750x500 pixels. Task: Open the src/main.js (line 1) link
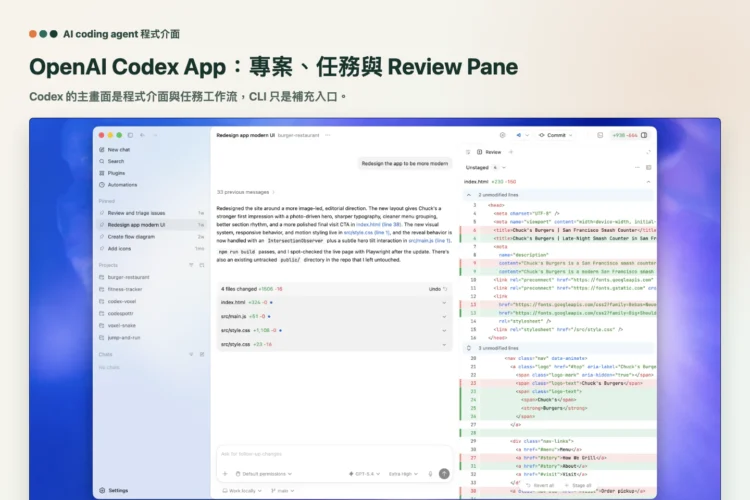pos(429,241)
